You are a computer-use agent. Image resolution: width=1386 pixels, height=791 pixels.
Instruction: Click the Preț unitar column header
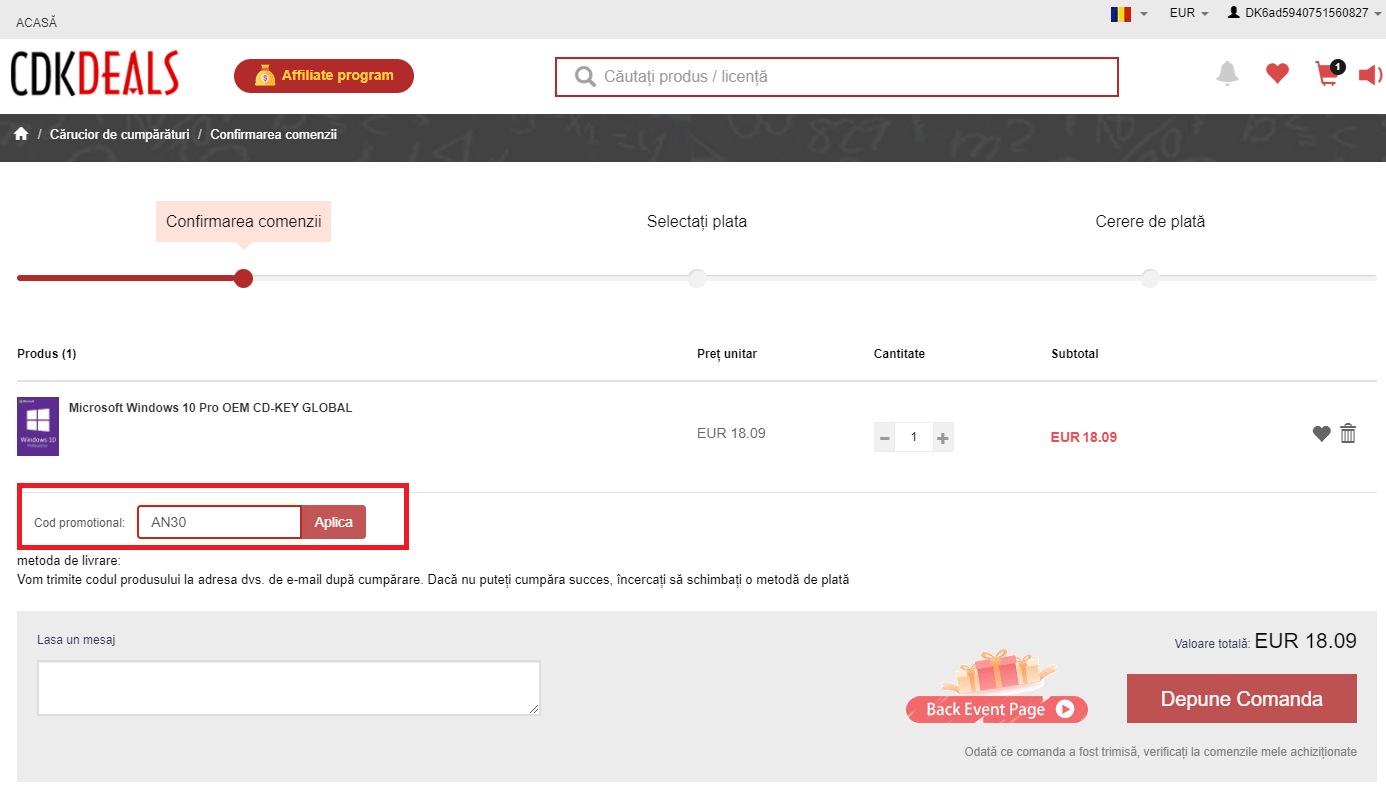(x=727, y=354)
